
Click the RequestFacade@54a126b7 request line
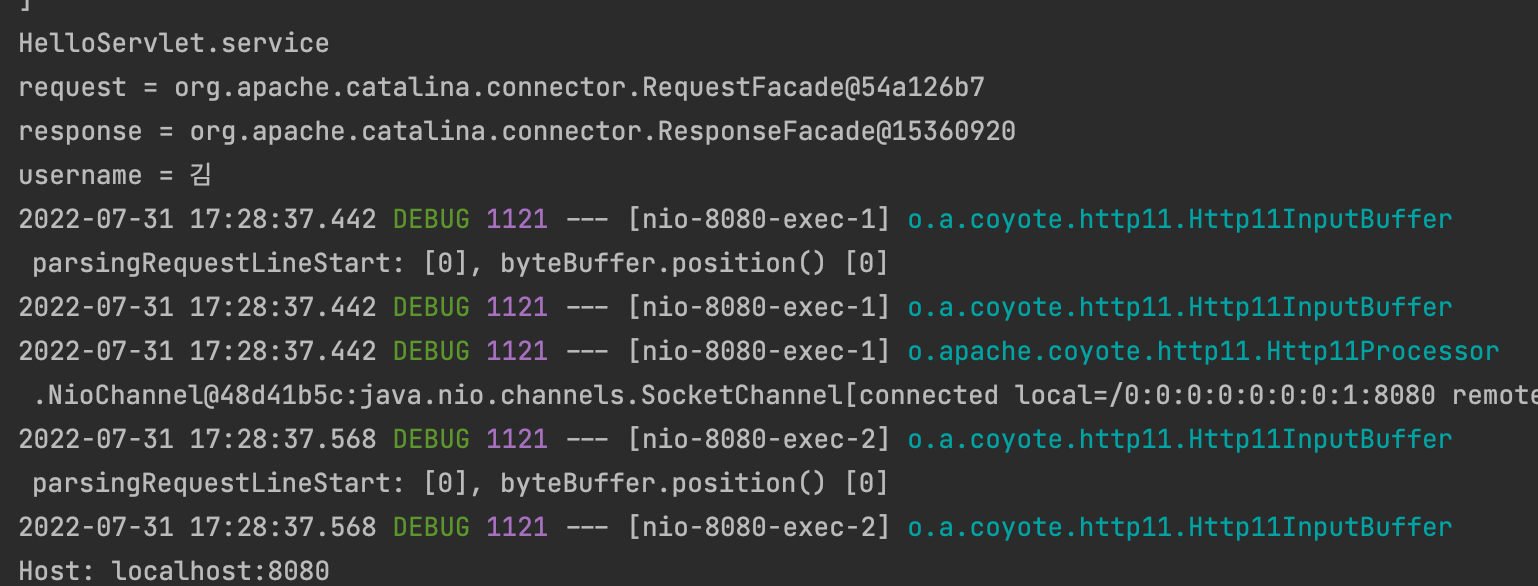tap(502, 88)
